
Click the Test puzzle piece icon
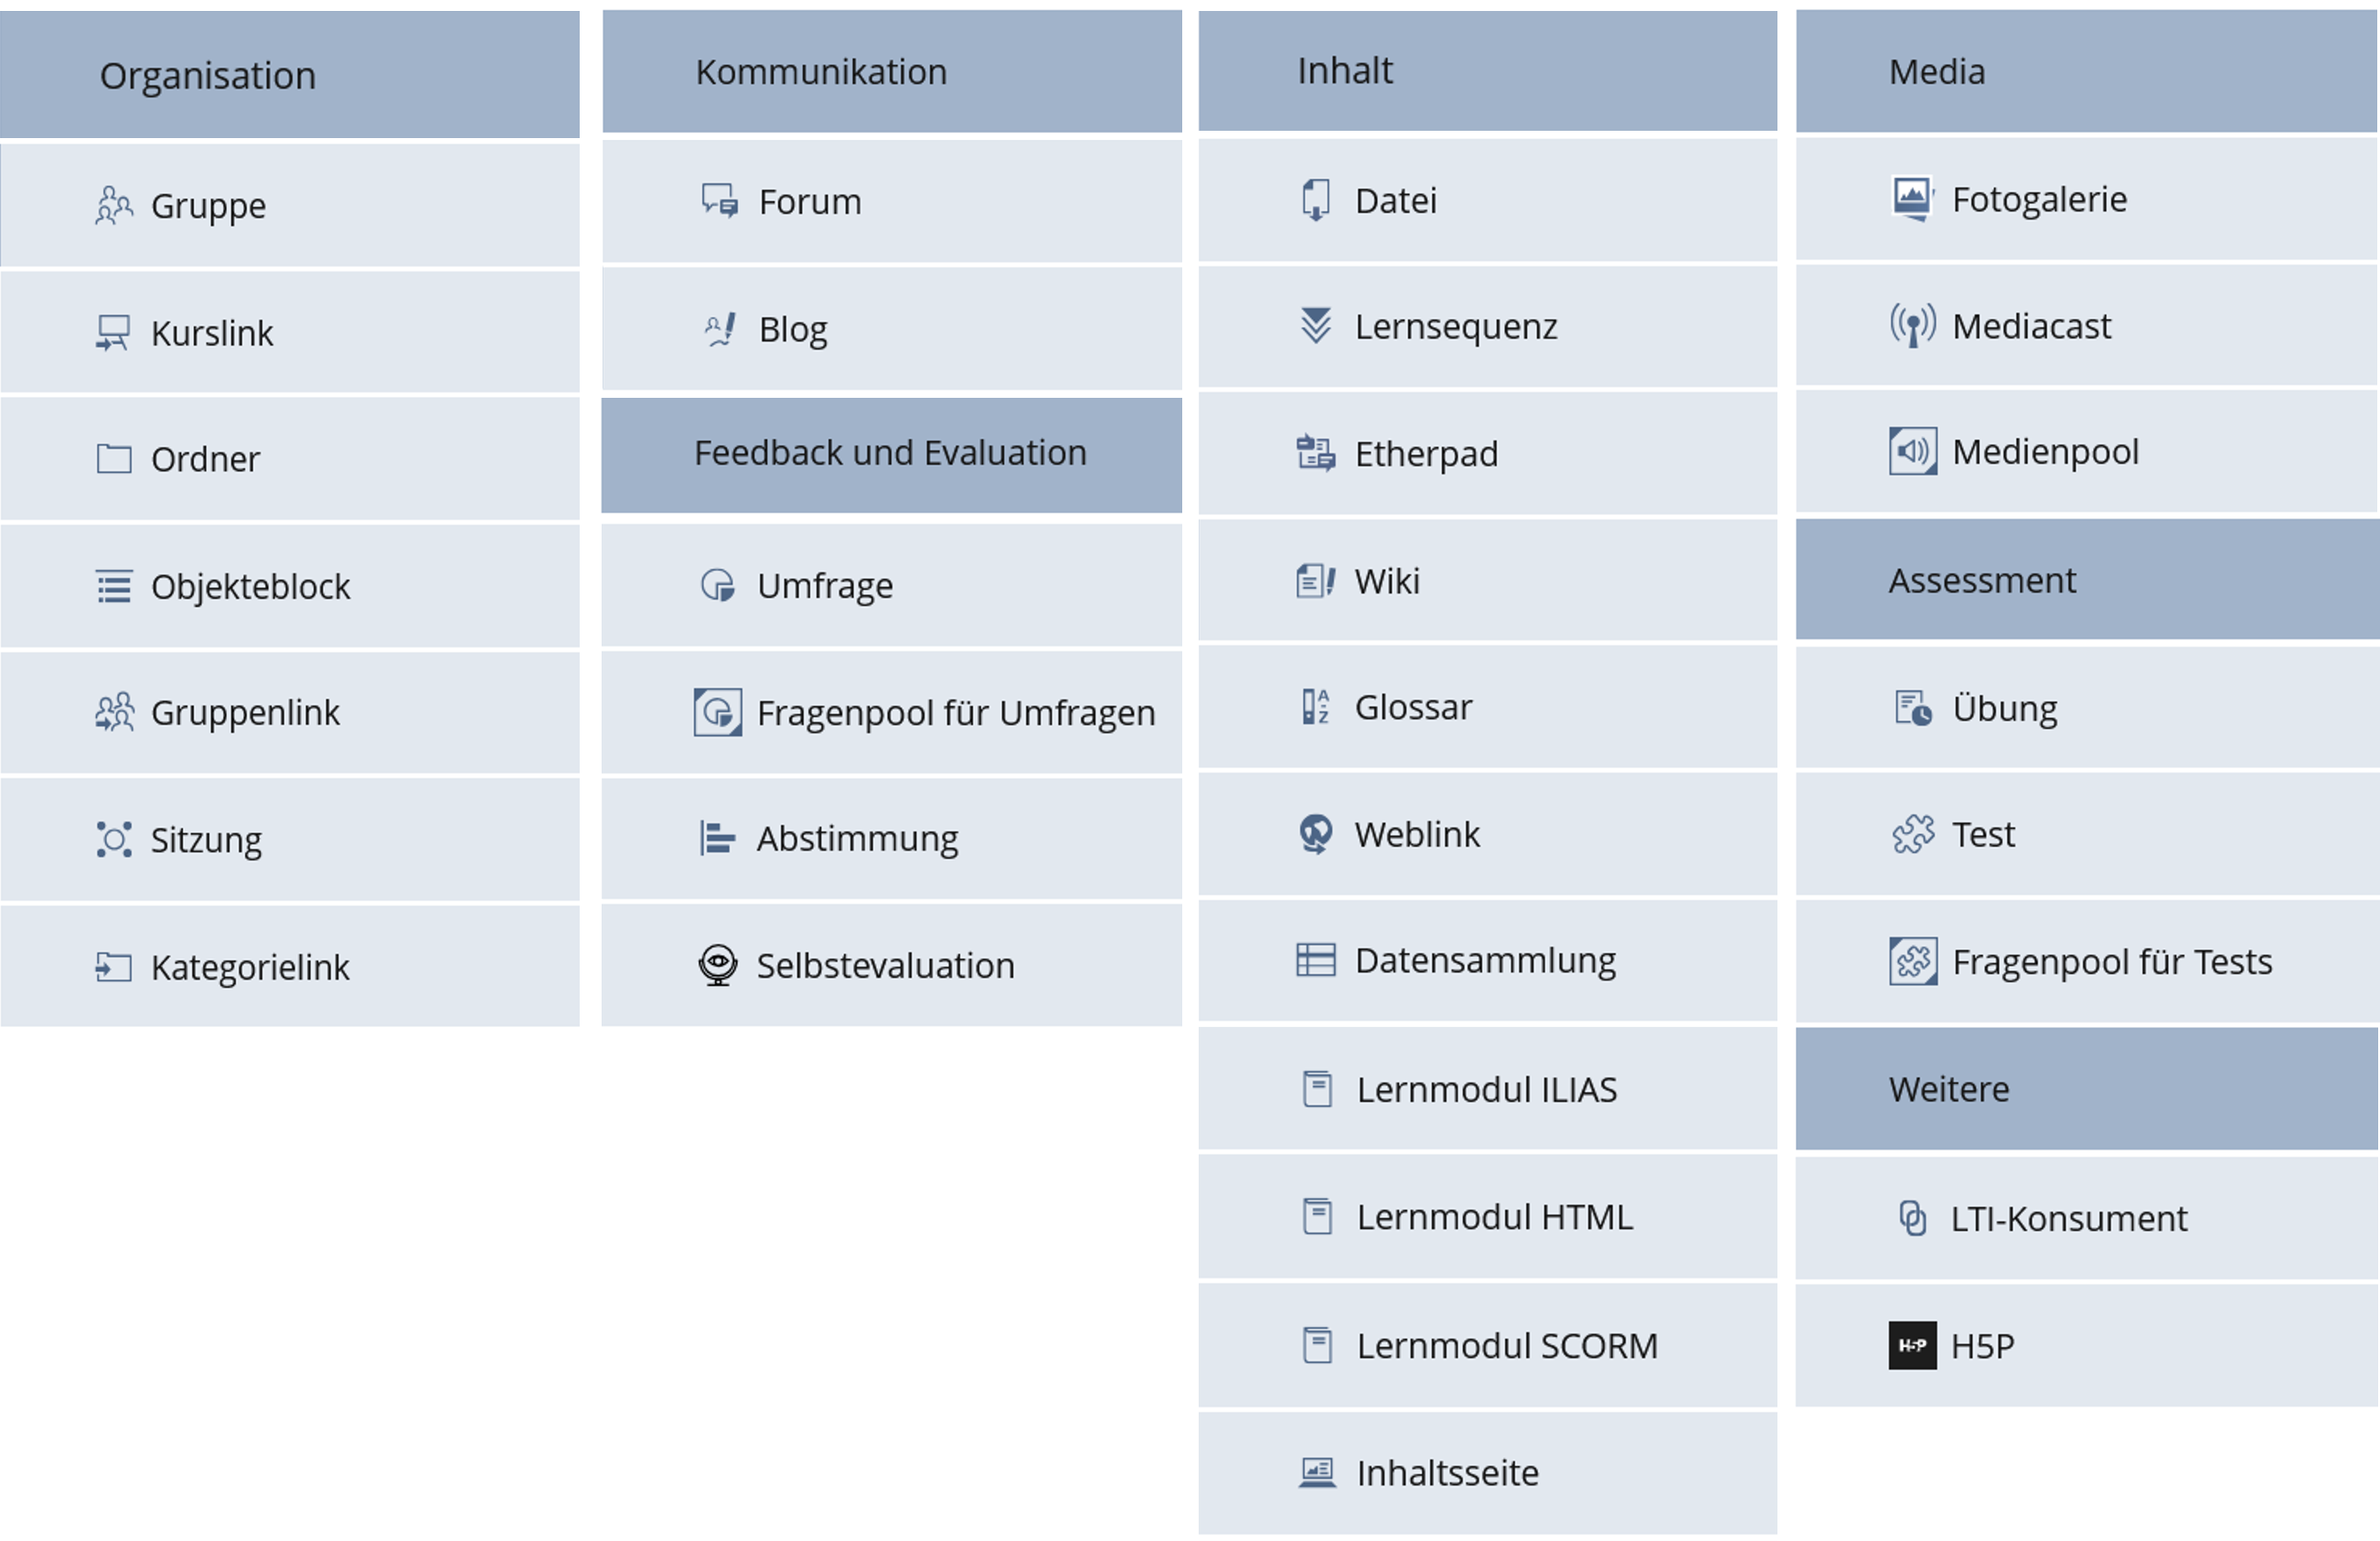(x=1913, y=834)
